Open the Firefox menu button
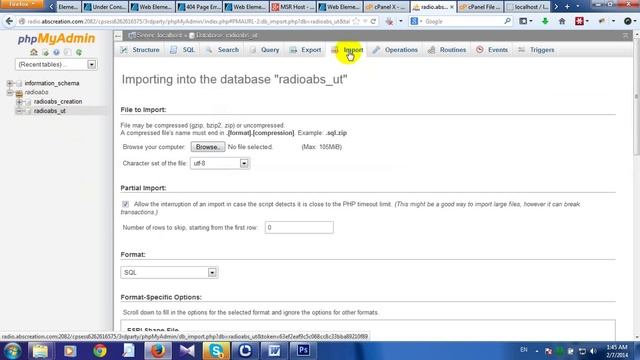The width and height of the screenshot is (640, 360). 21,4
